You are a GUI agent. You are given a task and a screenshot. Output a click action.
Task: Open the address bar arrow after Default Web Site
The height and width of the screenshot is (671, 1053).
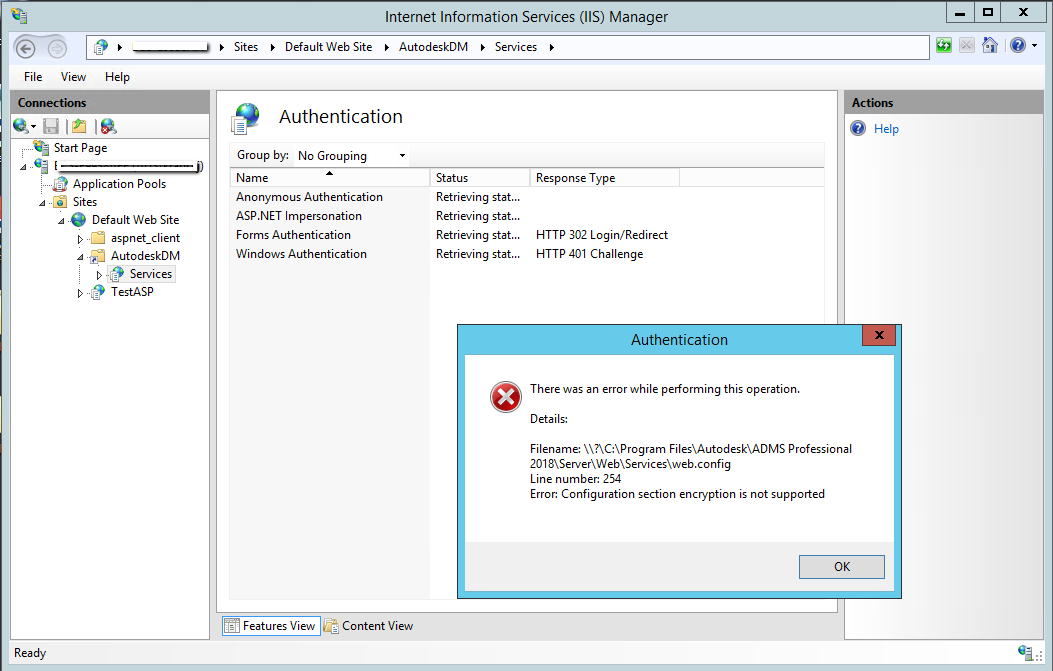pos(386,47)
